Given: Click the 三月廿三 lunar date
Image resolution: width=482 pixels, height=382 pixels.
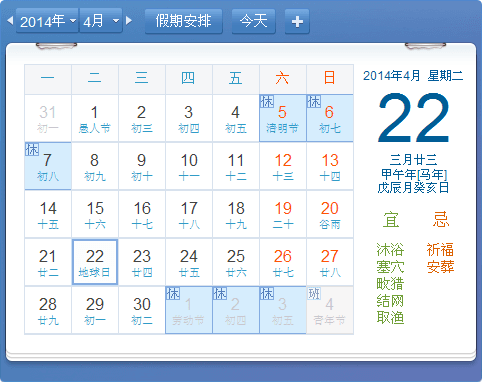Looking at the screenshot, I should click(413, 160).
